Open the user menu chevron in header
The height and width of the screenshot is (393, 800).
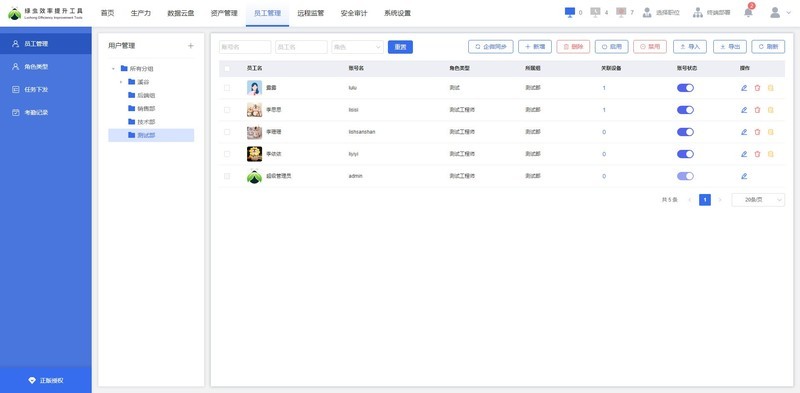tap(789, 13)
